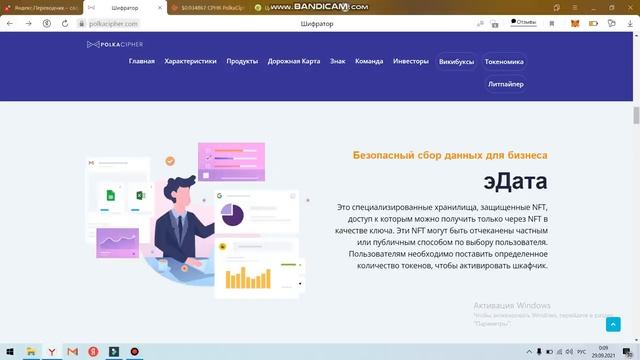Open the notification center icon
Screen dimensions: 640x360
pyautogui.click(x=627, y=352)
